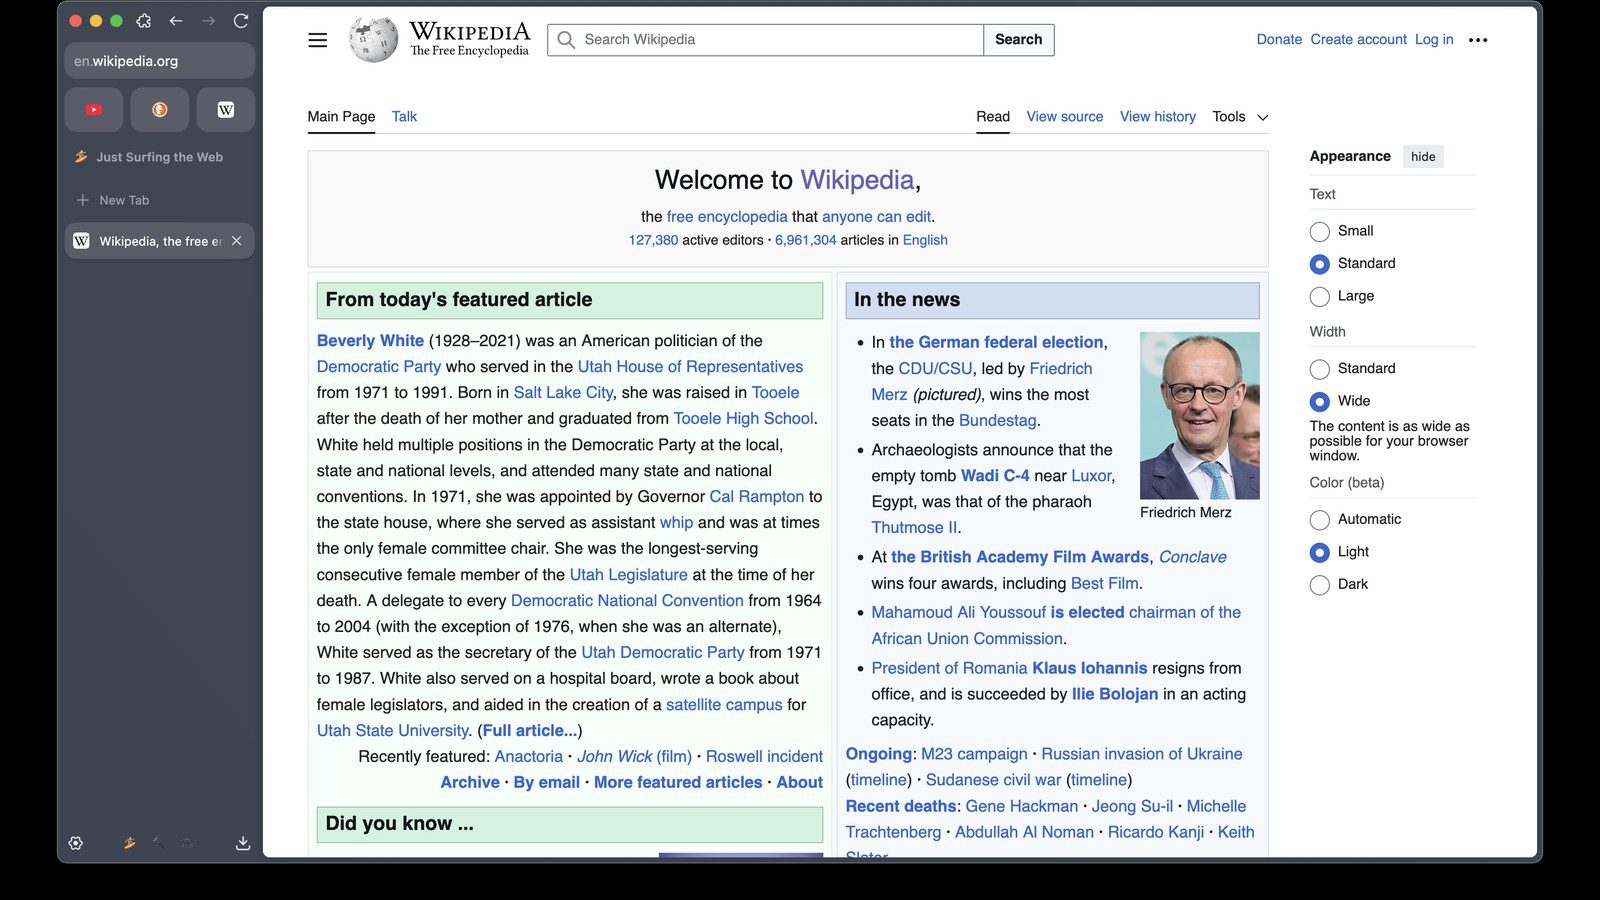Open the free encyclopedia link

(727, 217)
